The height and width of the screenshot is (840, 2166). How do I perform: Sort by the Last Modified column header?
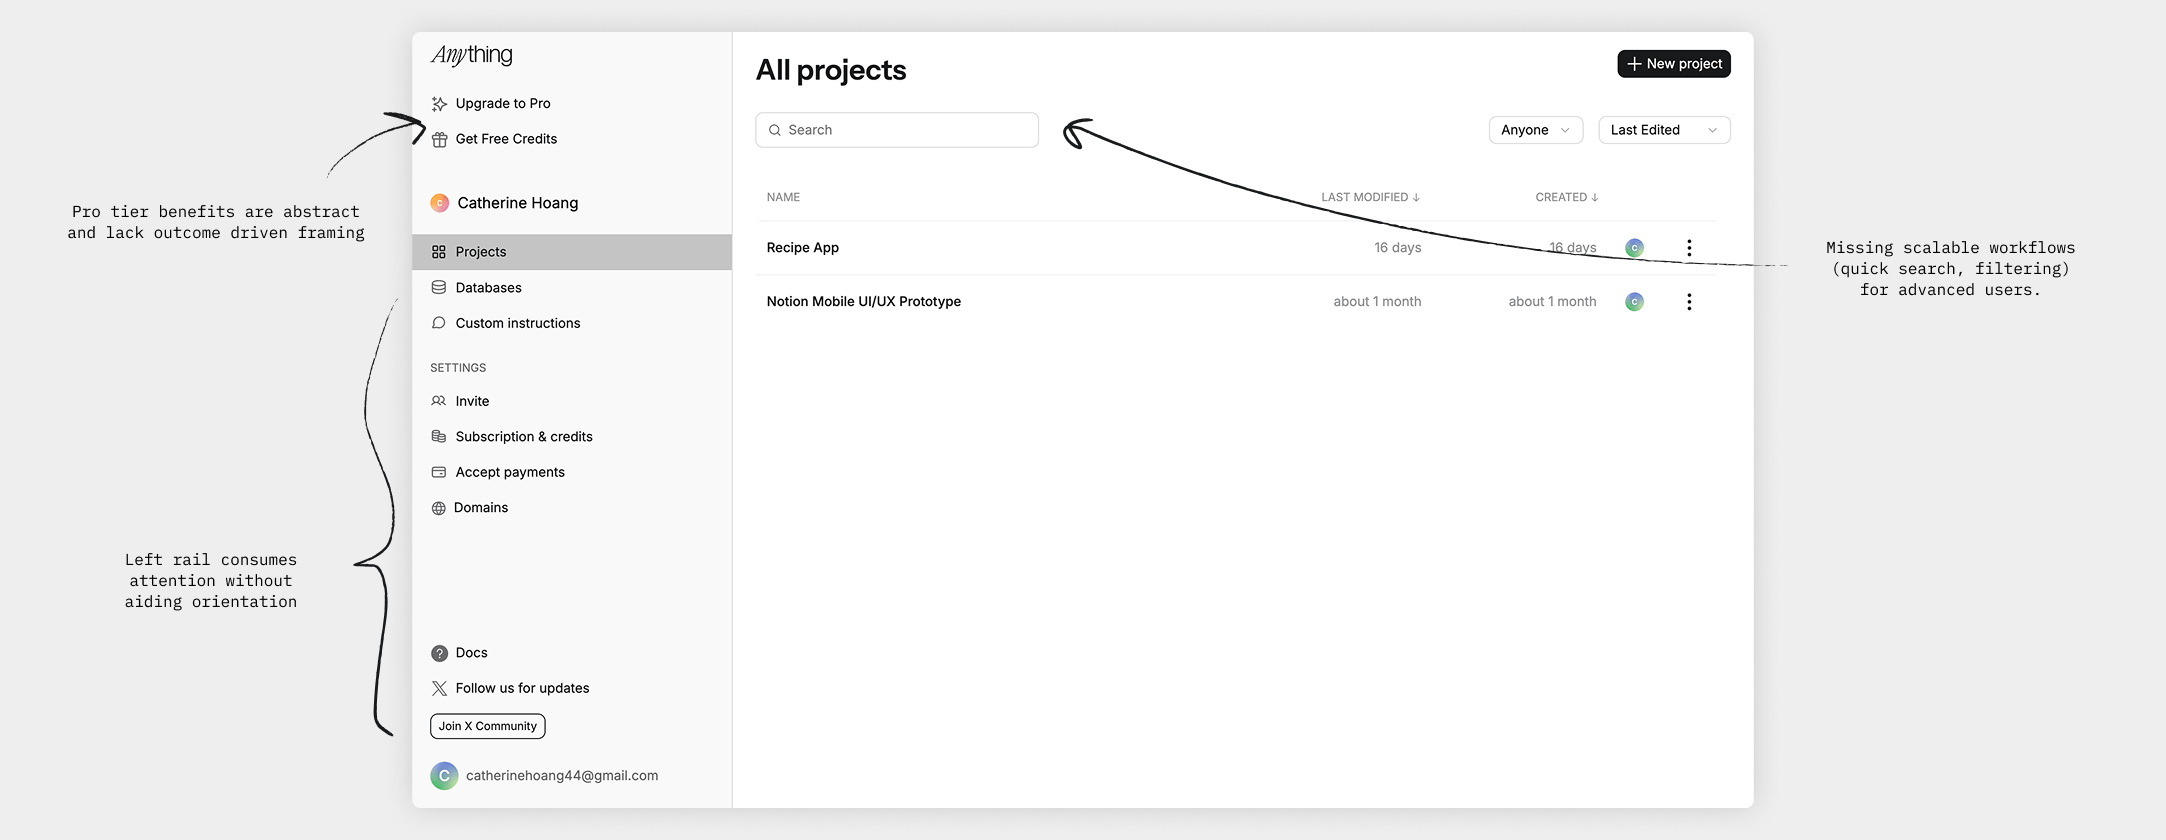pos(1369,197)
